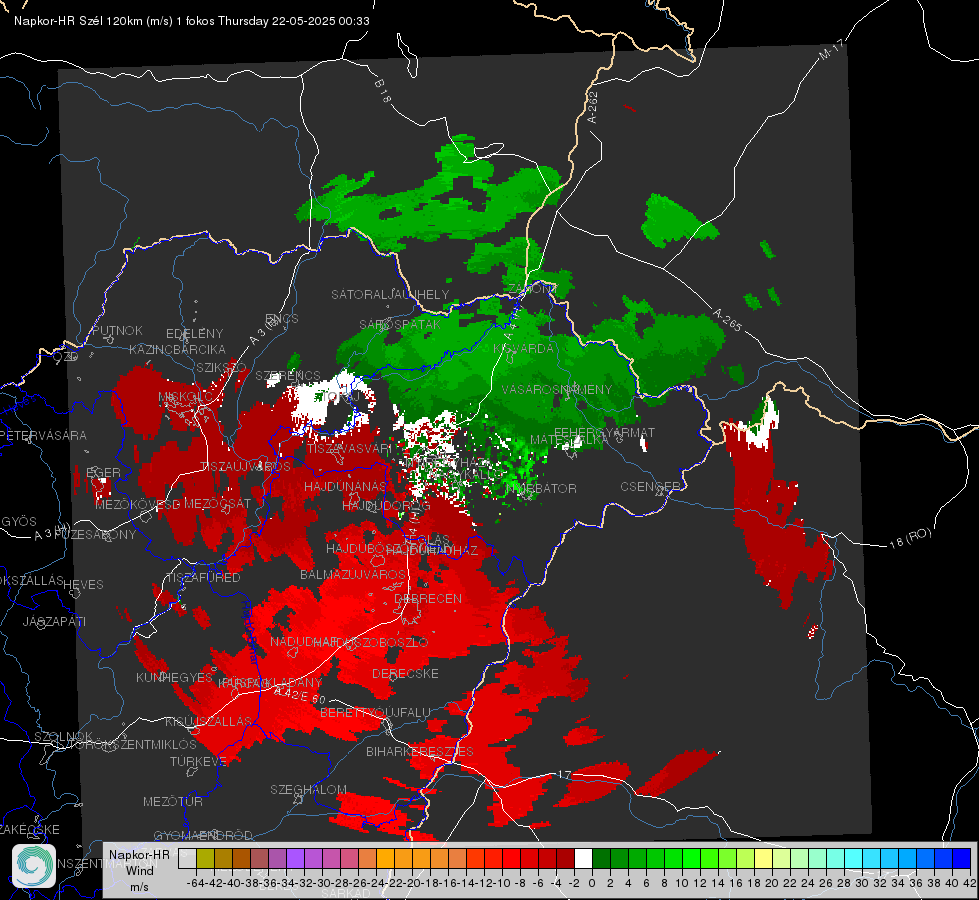Click the EGER city label
This screenshot has height=900, width=979.
[x=103, y=473]
